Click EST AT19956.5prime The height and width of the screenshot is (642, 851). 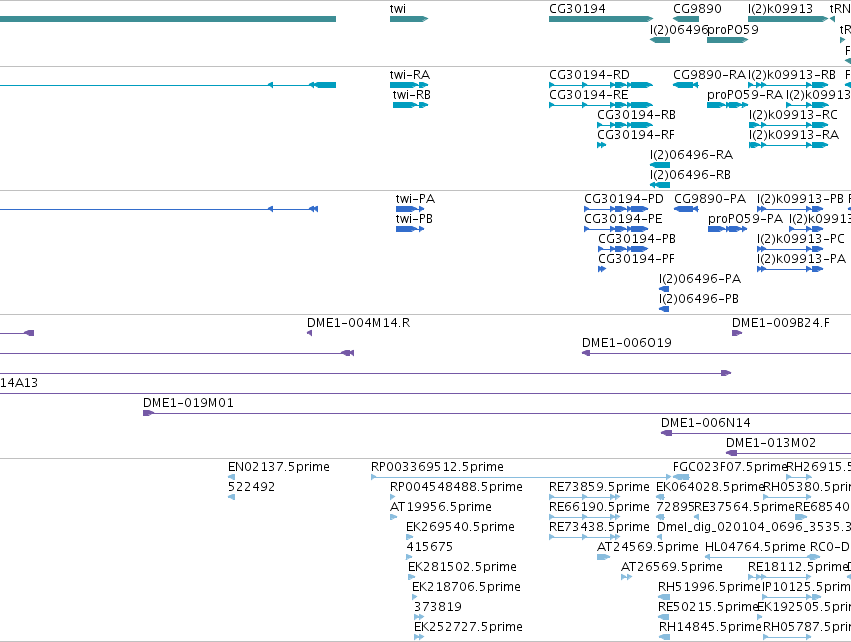tap(393, 517)
